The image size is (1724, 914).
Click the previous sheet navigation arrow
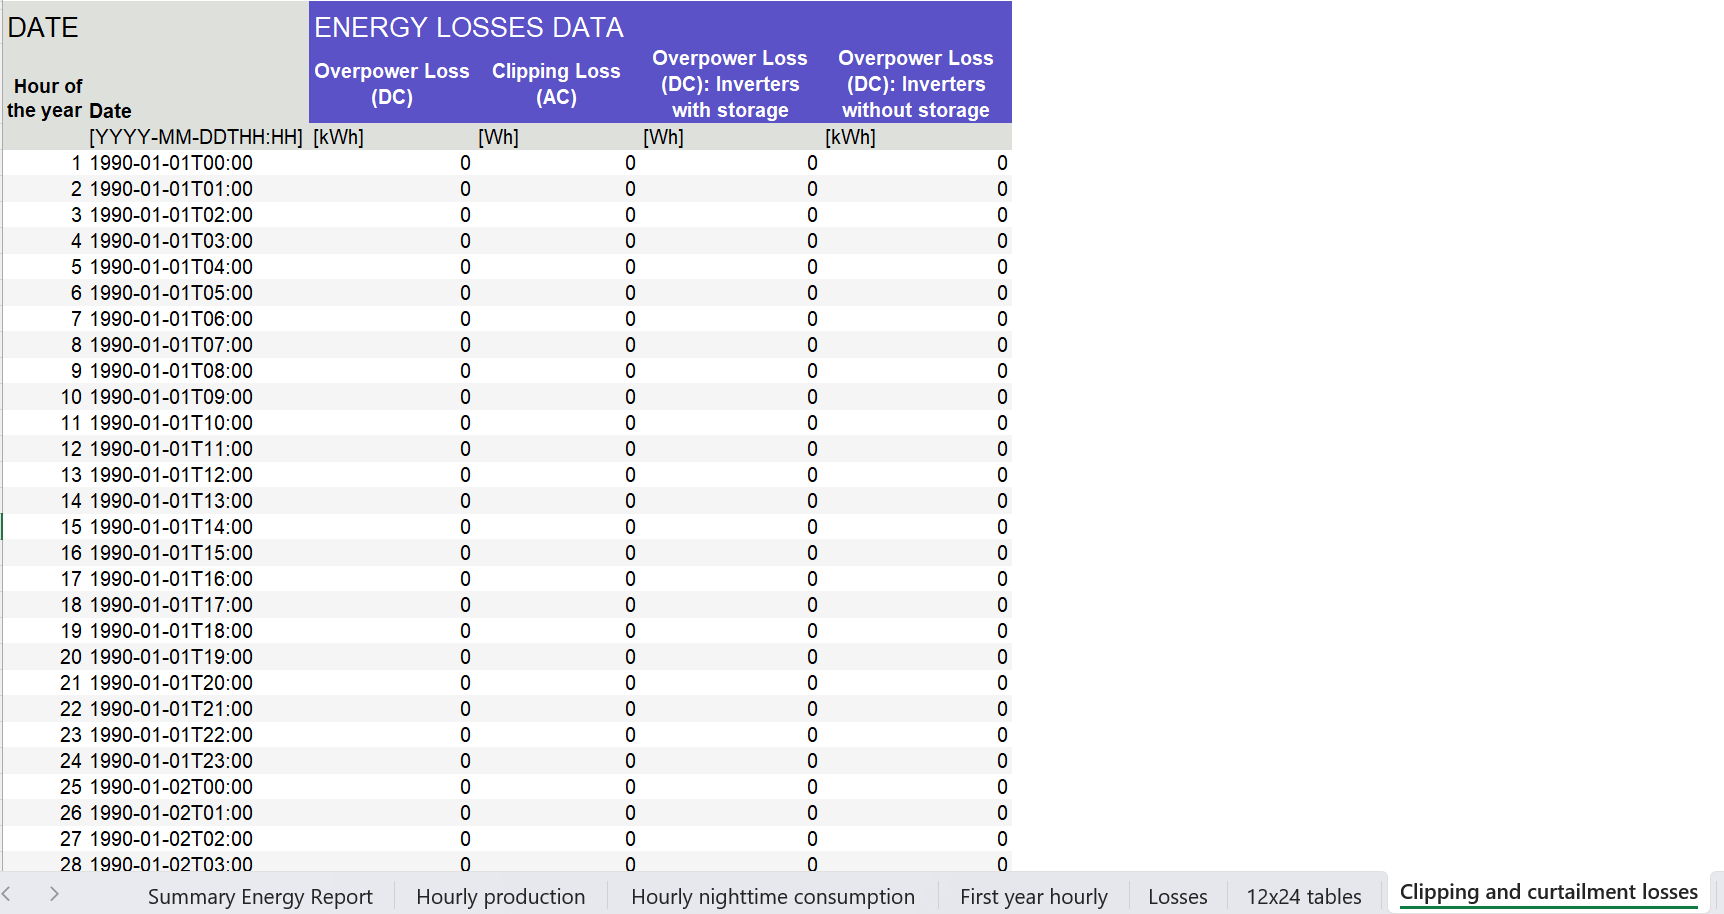click(7, 894)
